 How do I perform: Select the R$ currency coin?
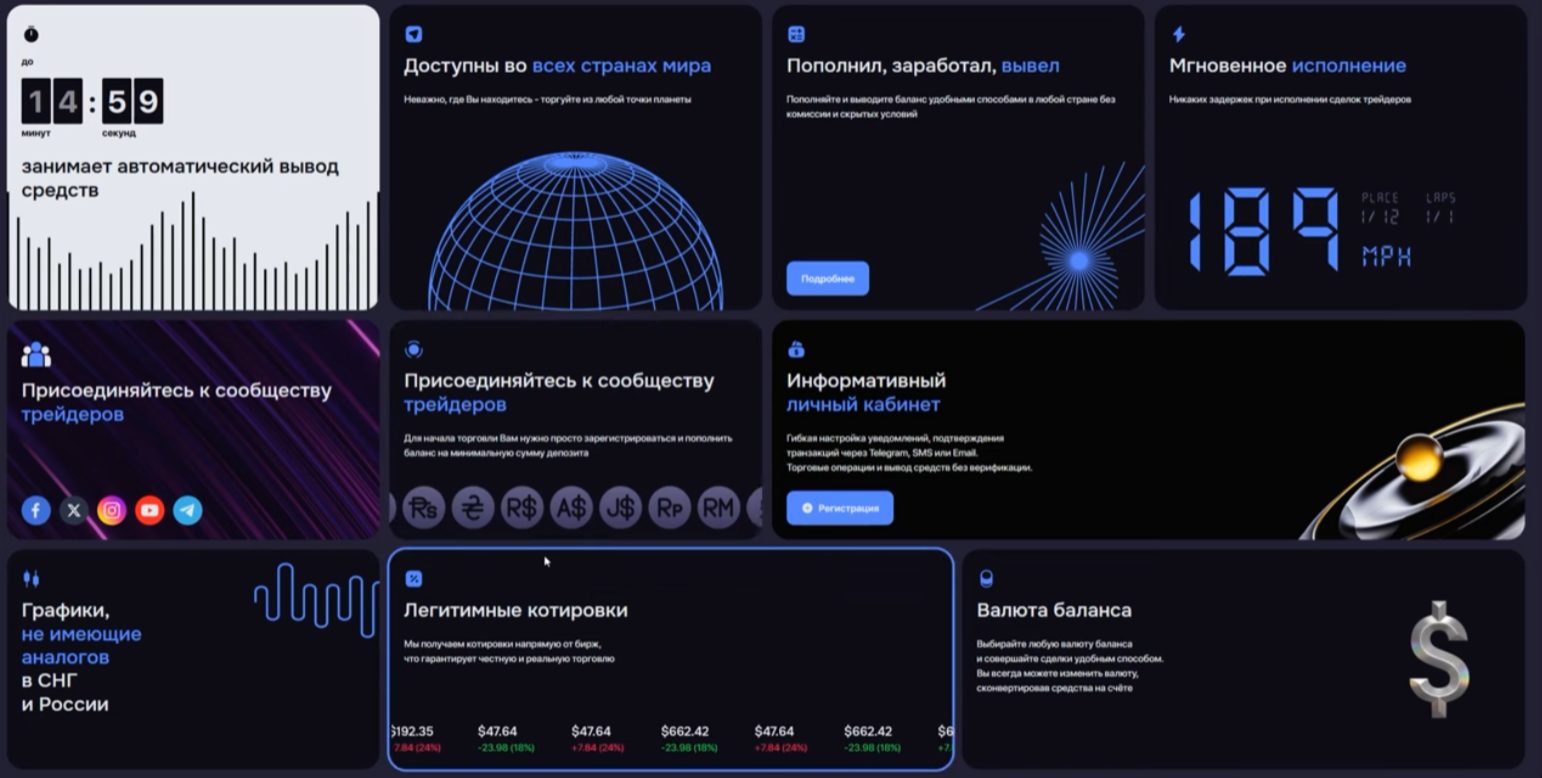[522, 509]
